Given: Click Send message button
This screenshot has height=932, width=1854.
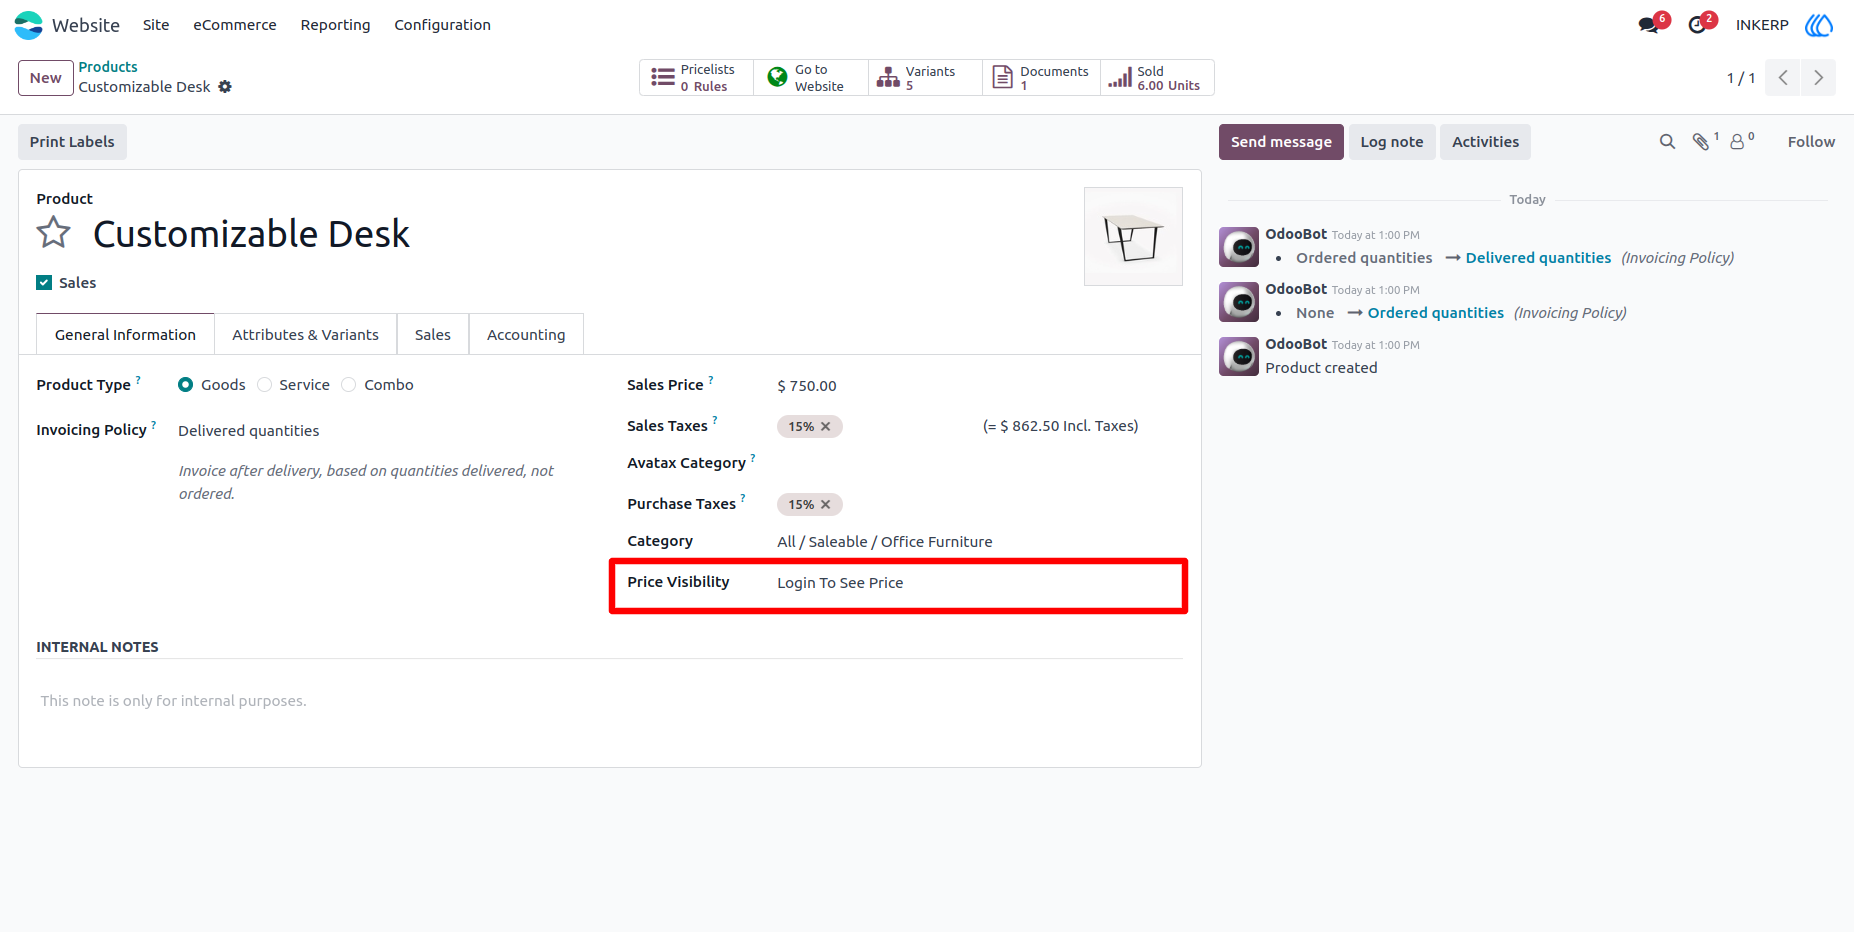Looking at the screenshot, I should pyautogui.click(x=1281, y=142).
